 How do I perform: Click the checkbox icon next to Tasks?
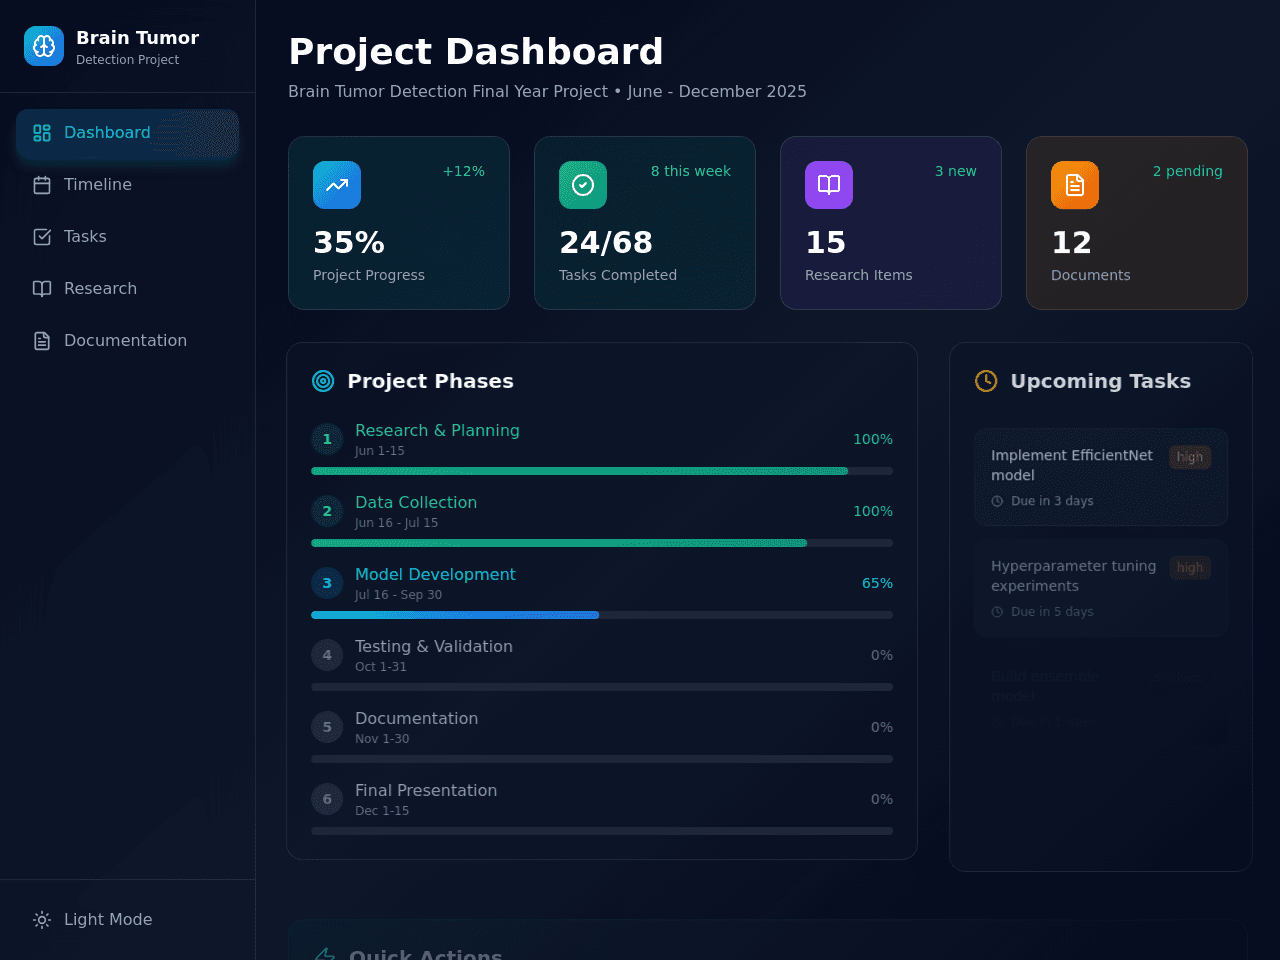42,237
